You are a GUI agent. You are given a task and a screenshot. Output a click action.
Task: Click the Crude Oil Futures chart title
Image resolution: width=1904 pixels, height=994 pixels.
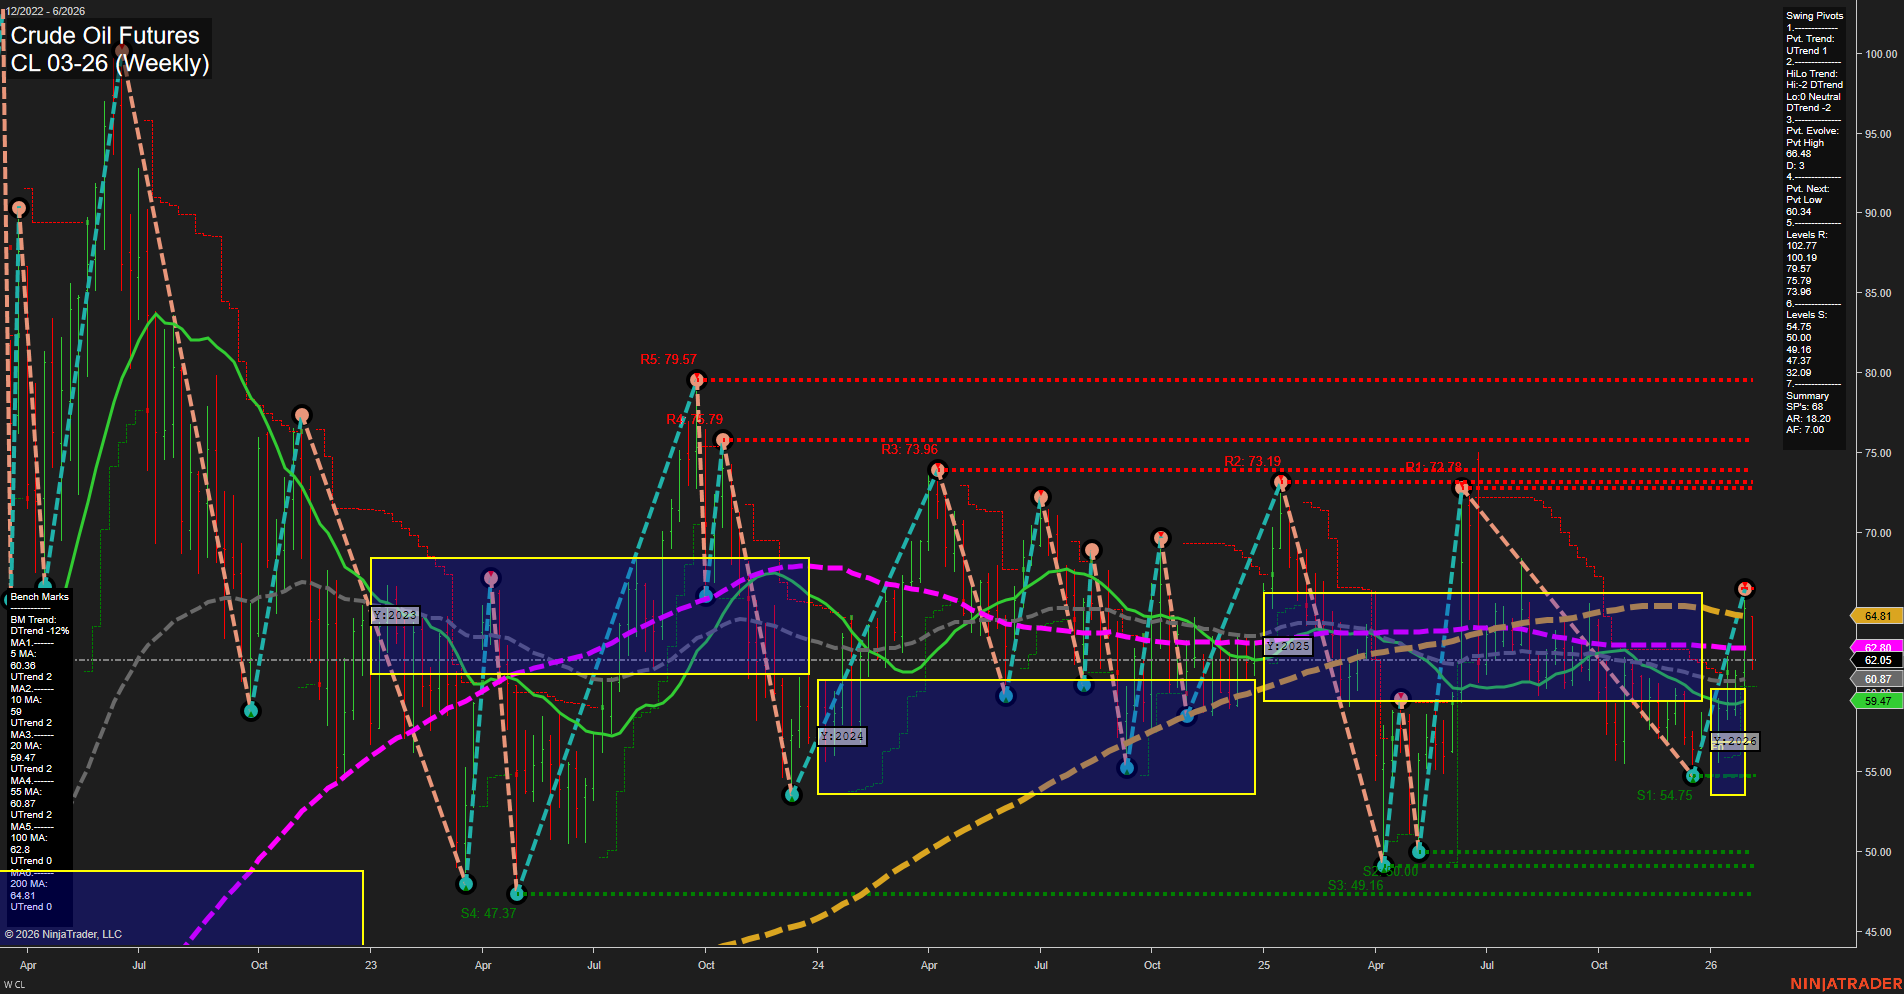point(103,36)
